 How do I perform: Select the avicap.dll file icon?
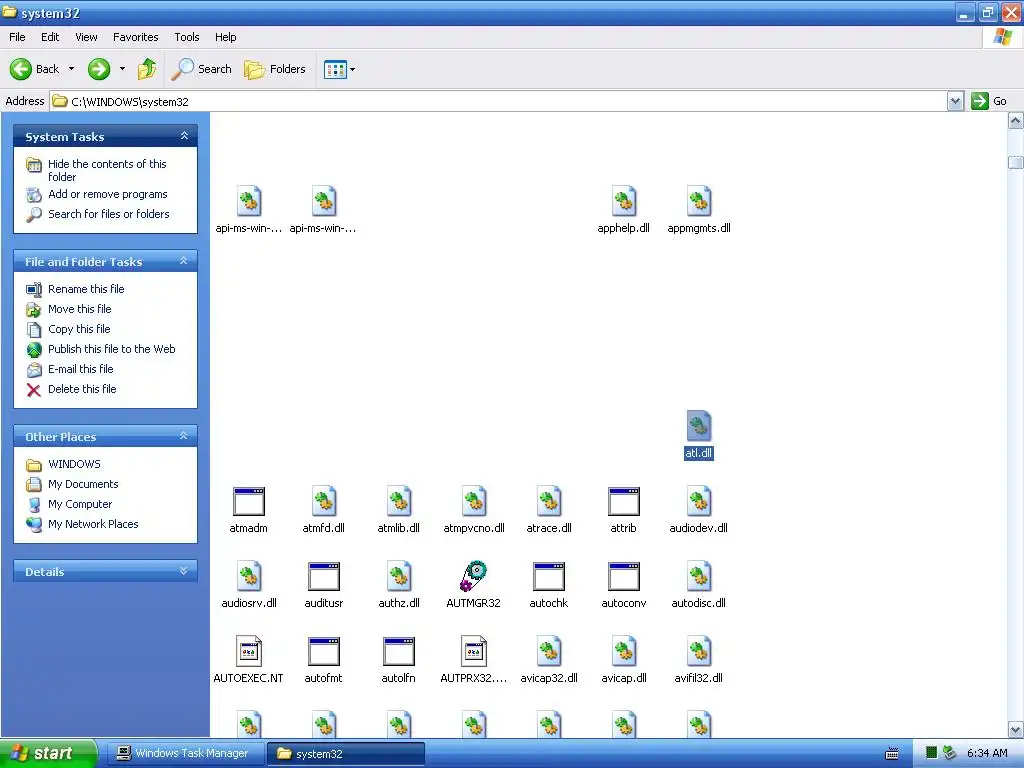pos(624,651)
